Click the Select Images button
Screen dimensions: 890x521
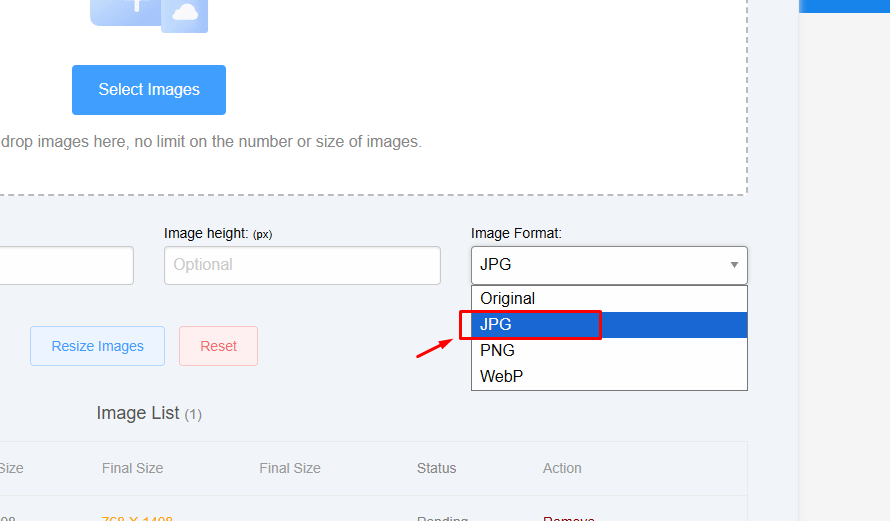coord(149,90)
